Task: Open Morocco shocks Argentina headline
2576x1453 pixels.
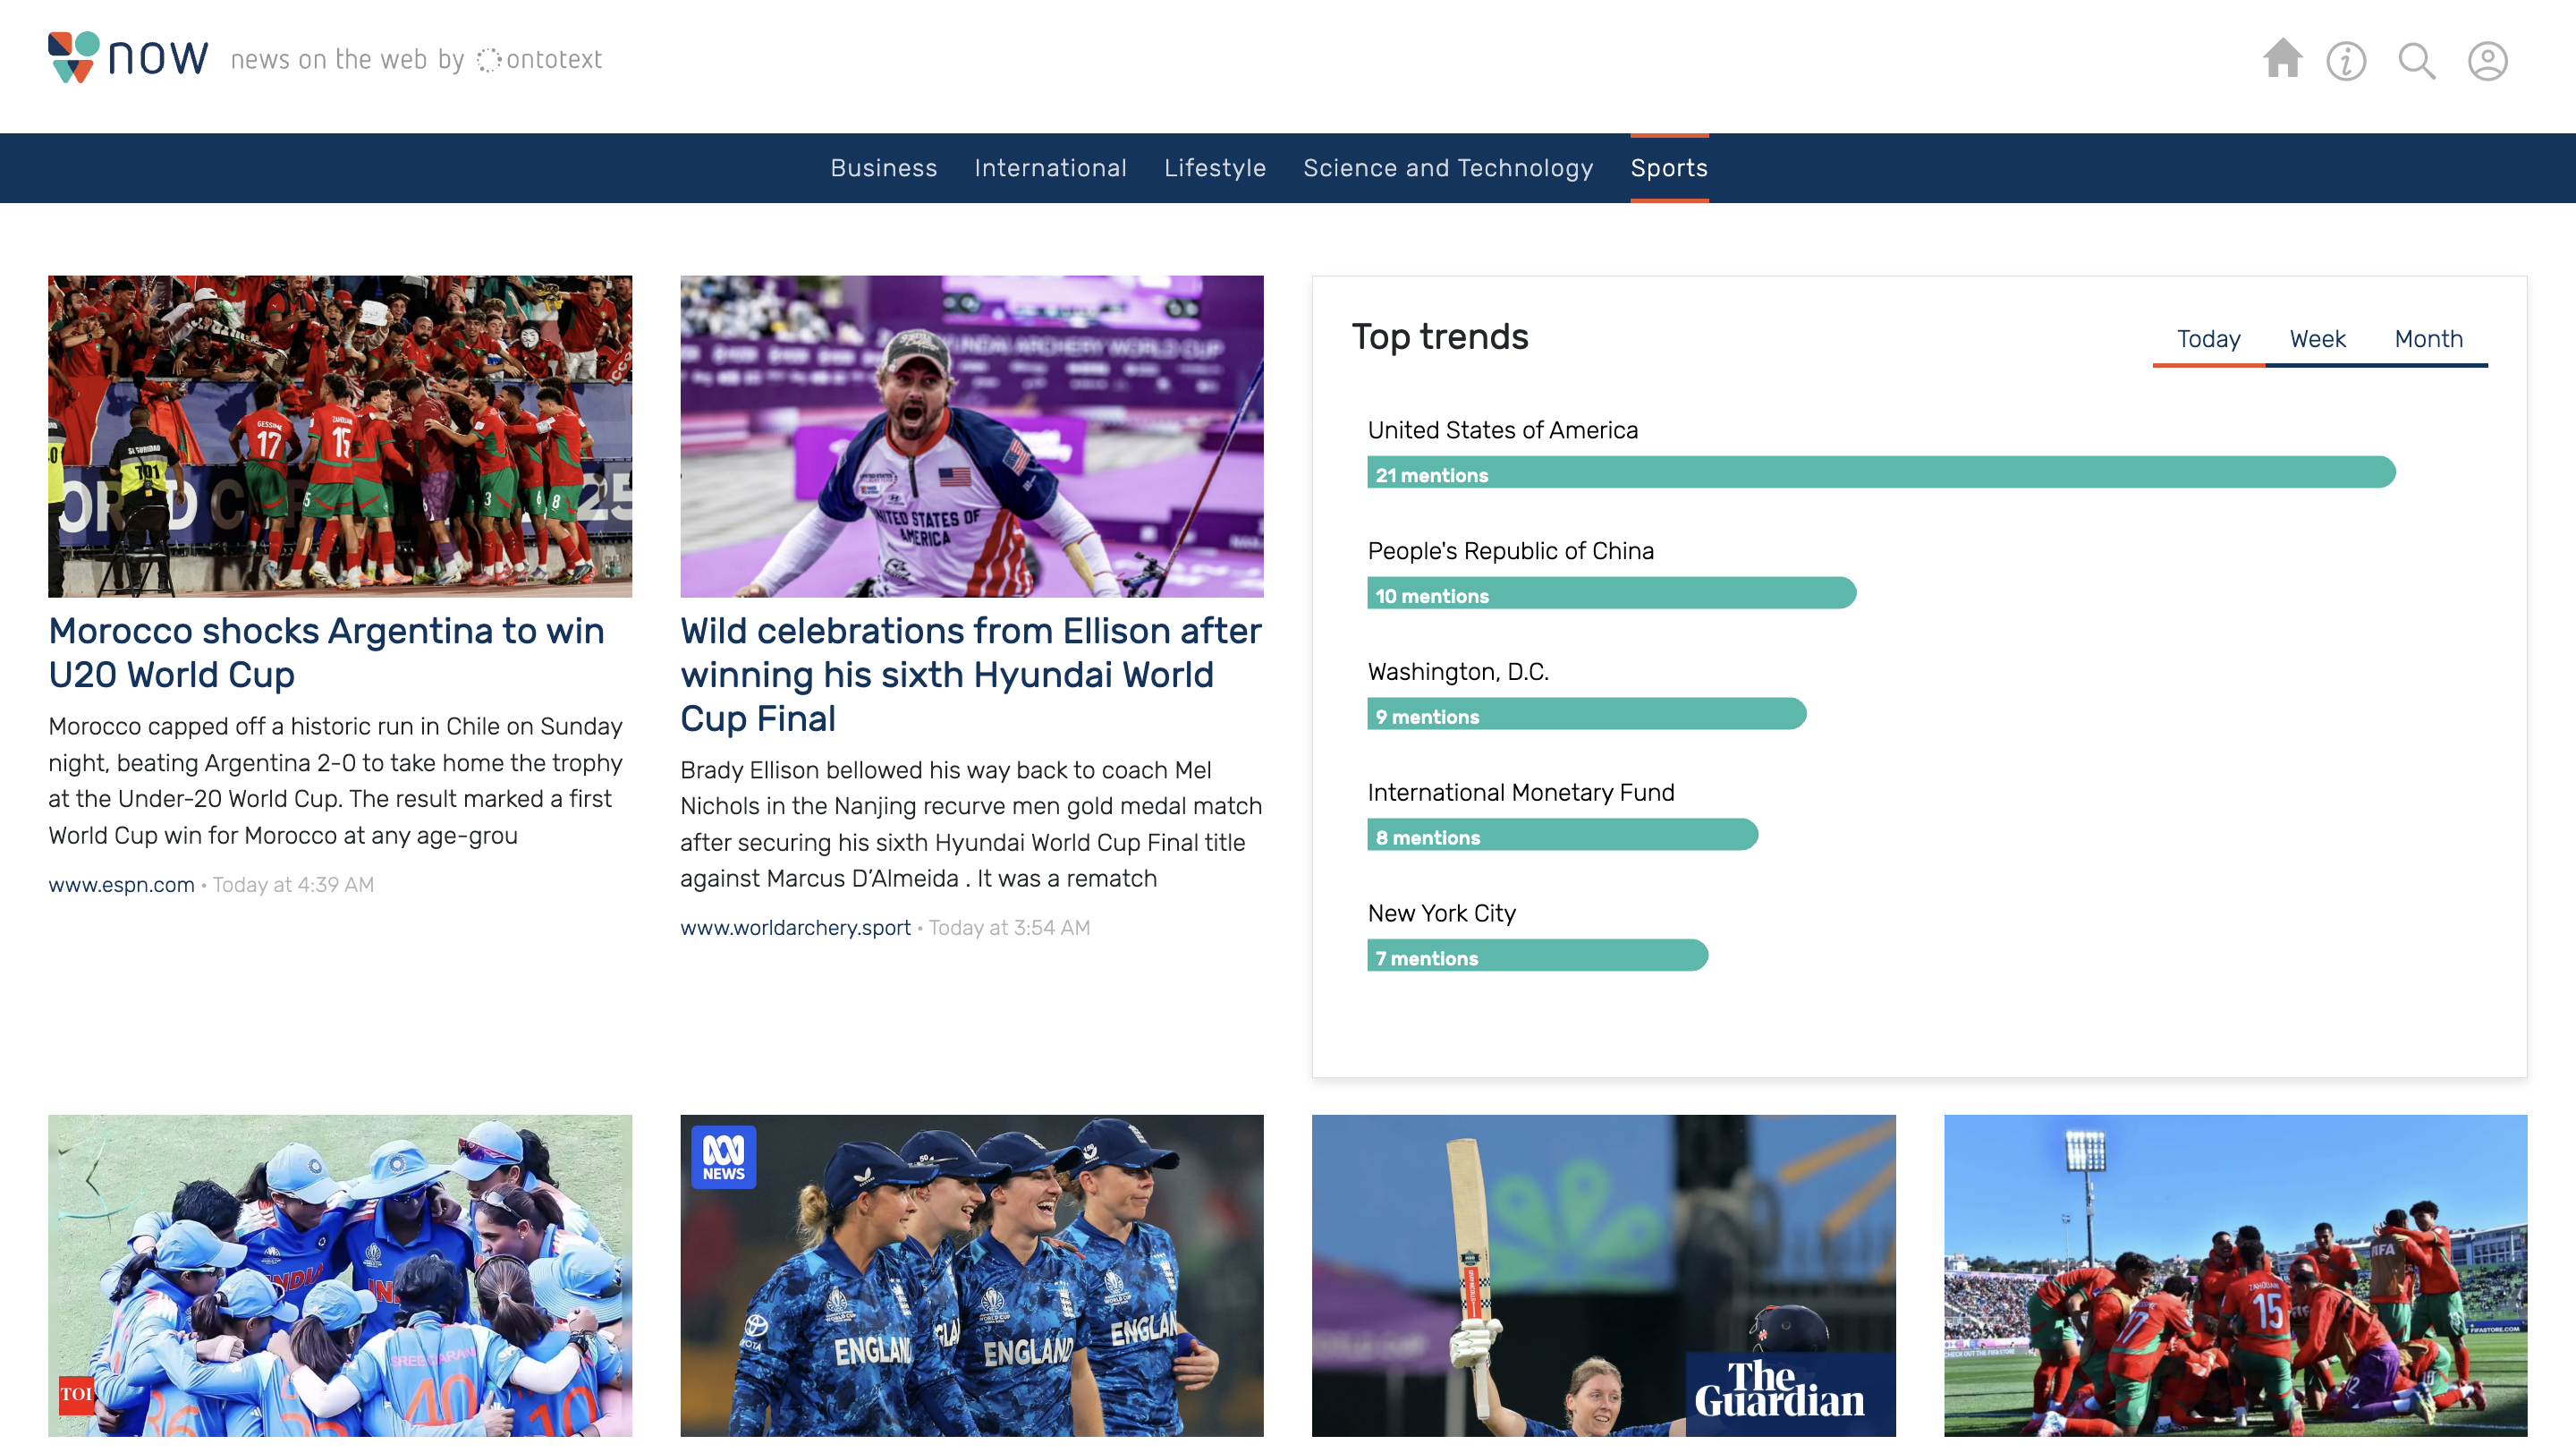Action: tap(326, 652)
